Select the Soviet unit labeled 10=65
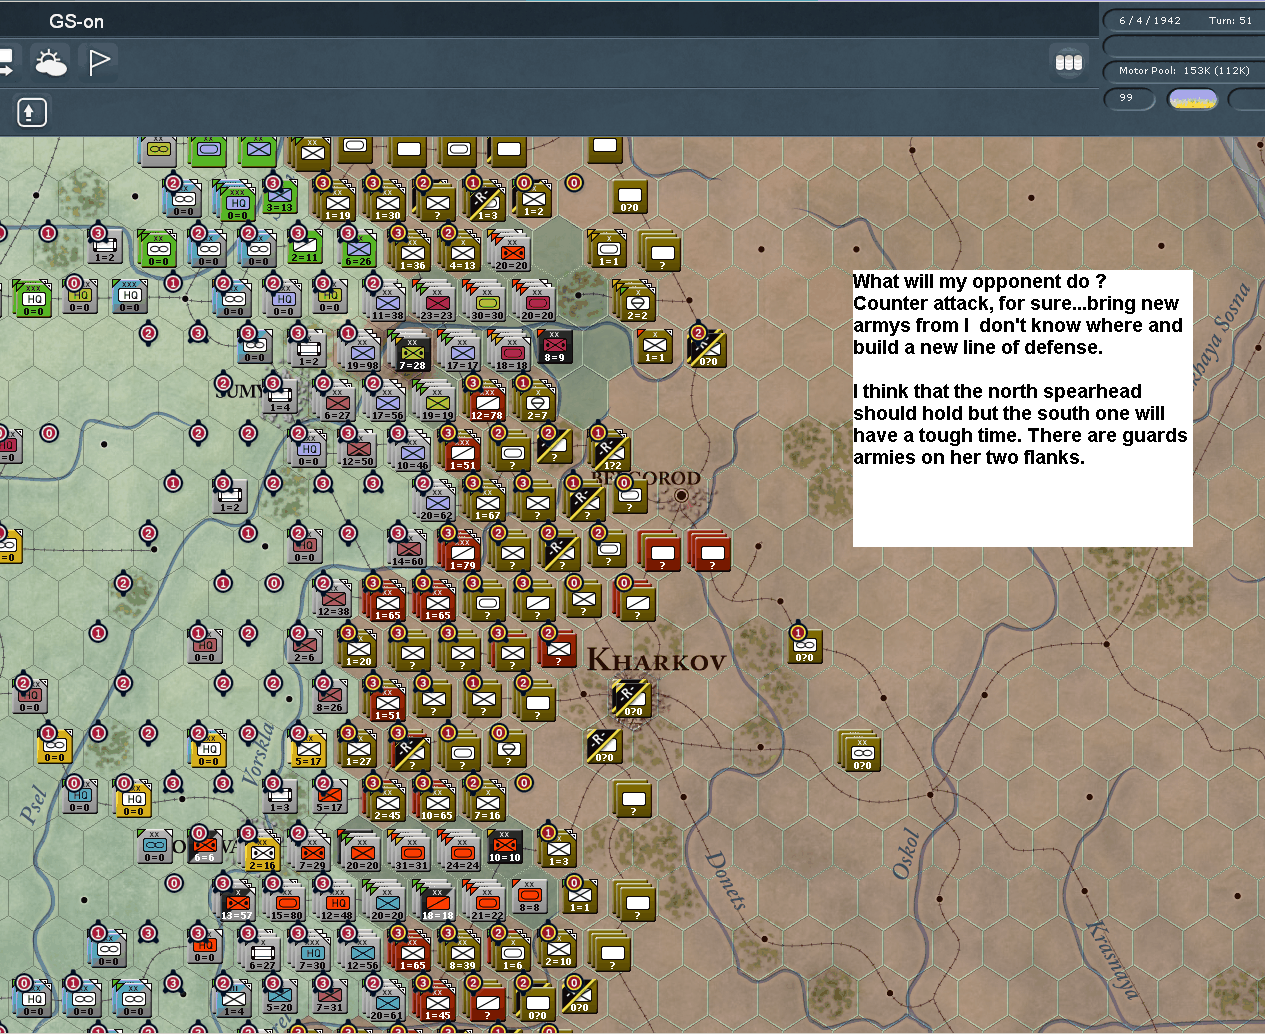 437,803
